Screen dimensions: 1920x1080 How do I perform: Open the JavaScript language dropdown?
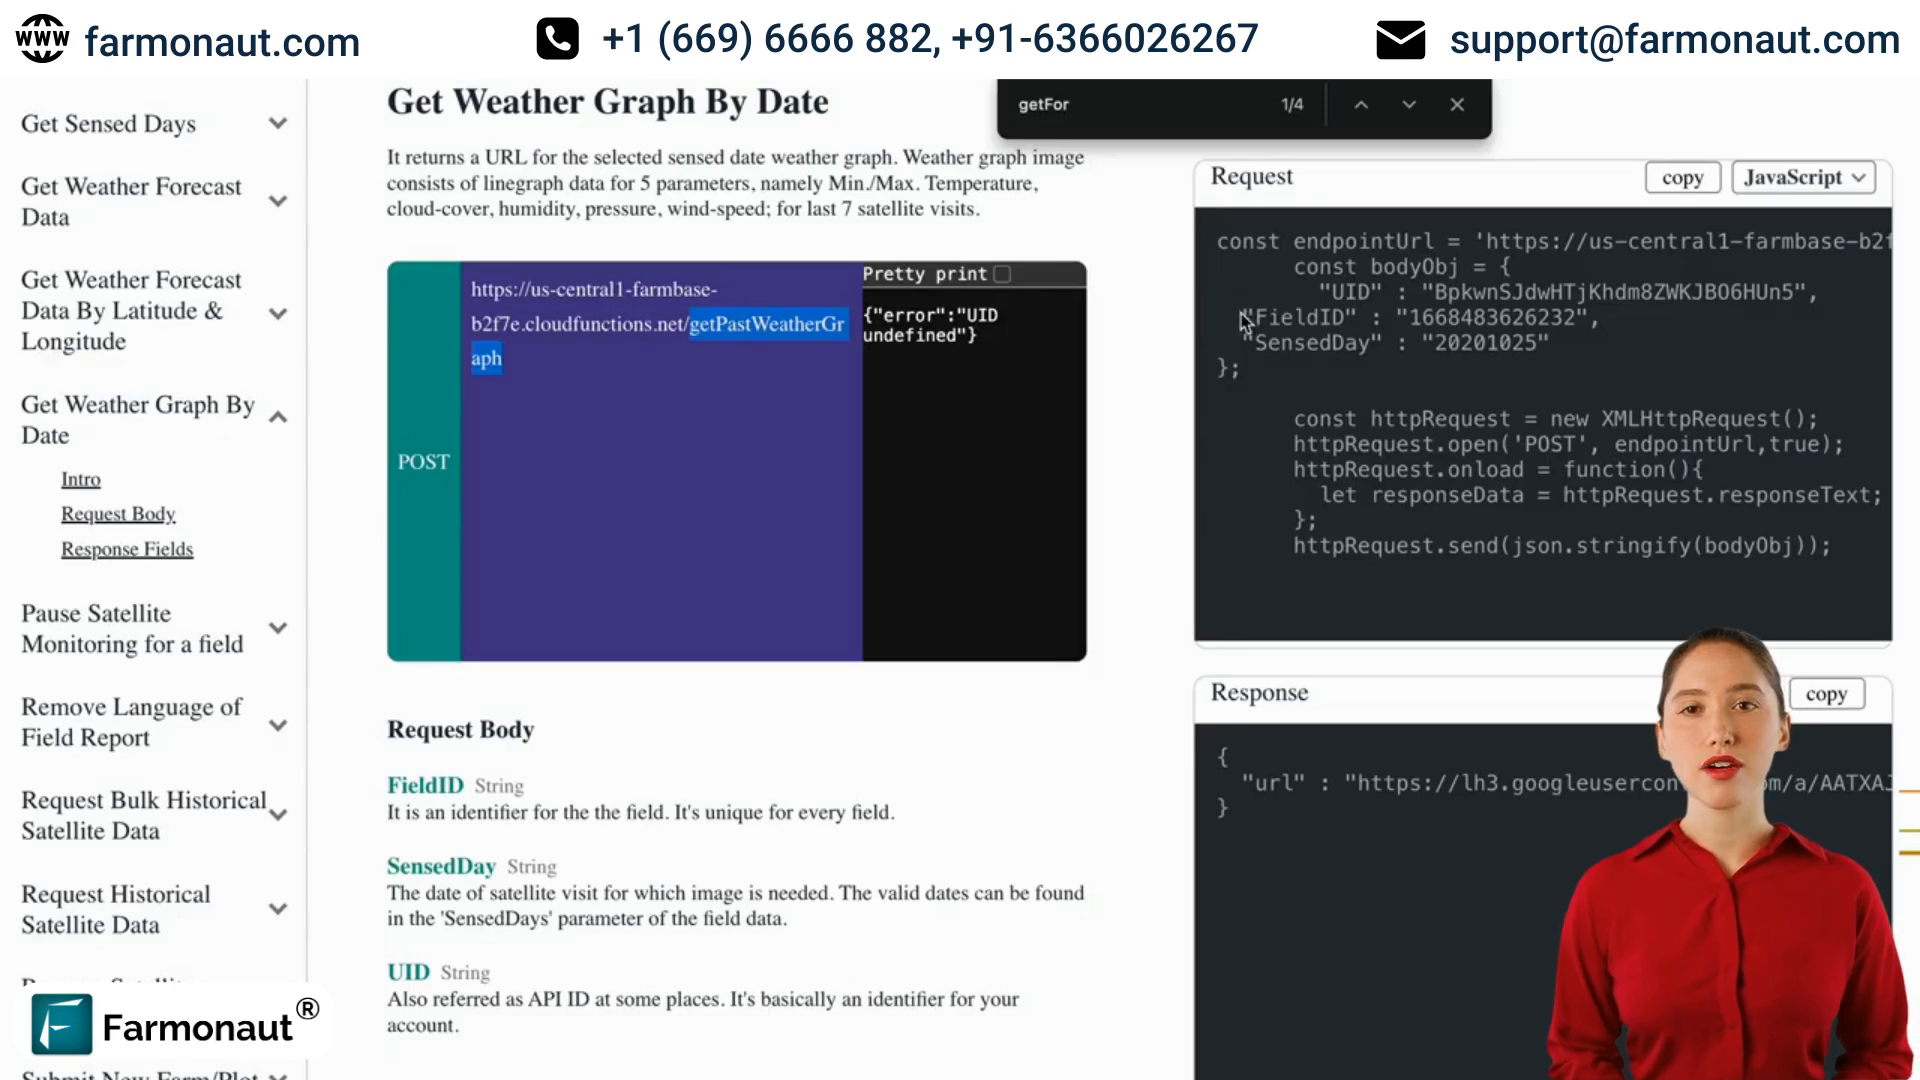1803,177
